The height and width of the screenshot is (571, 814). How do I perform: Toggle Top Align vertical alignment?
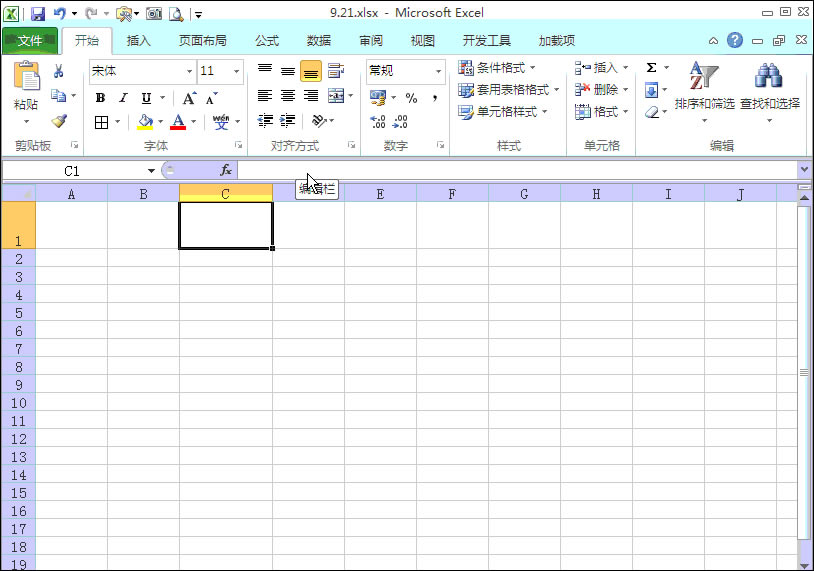point(265,71)
